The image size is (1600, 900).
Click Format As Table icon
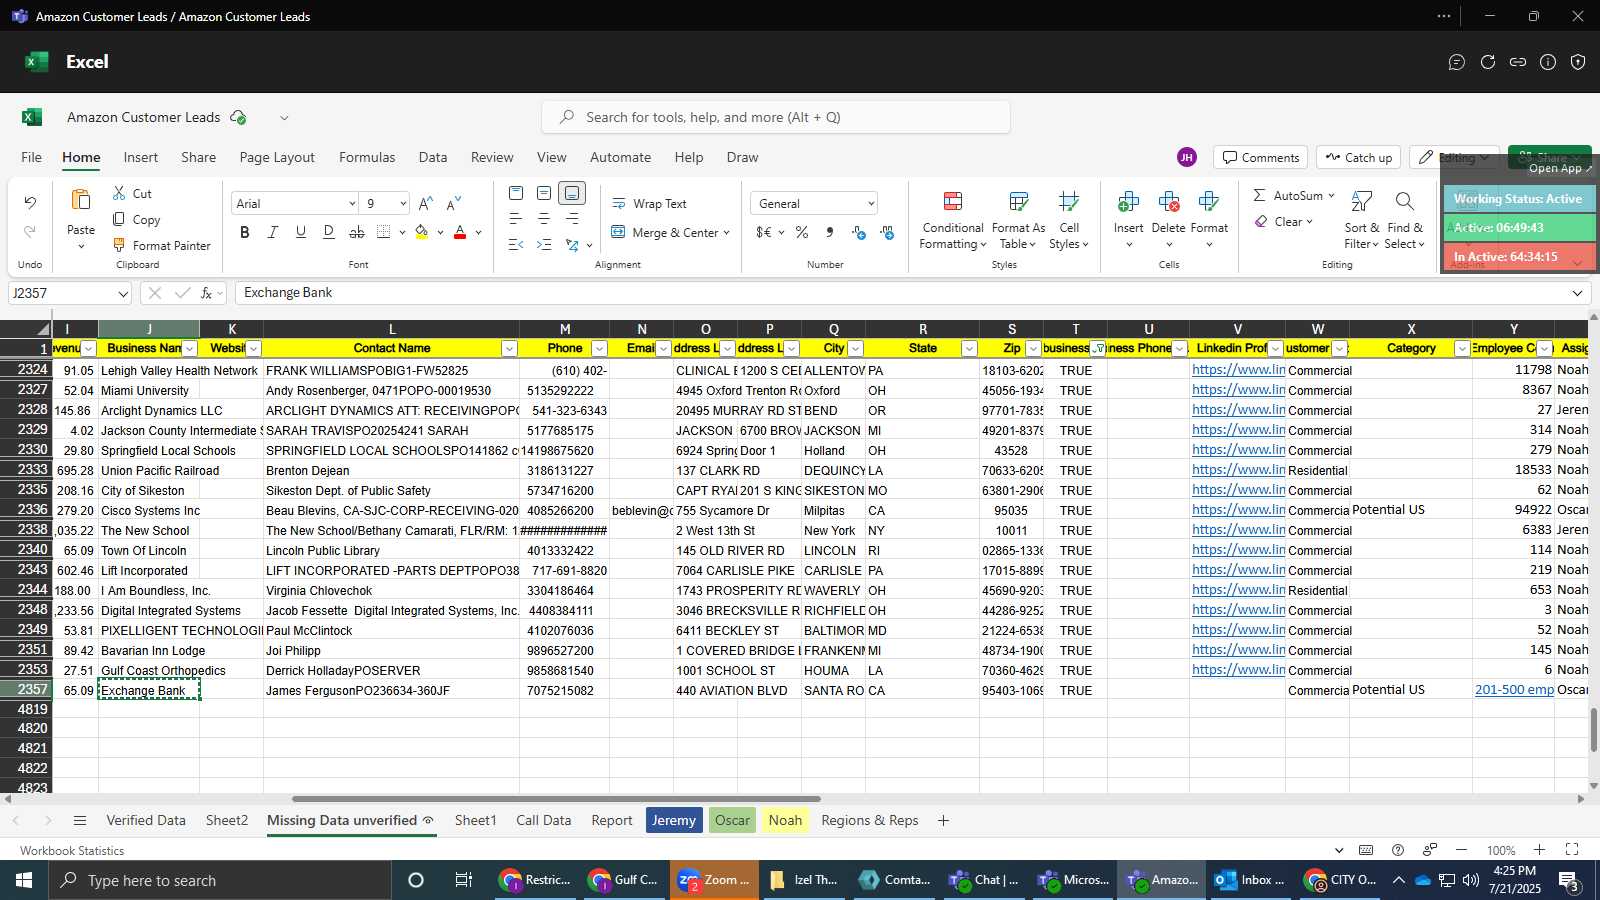1018,202
